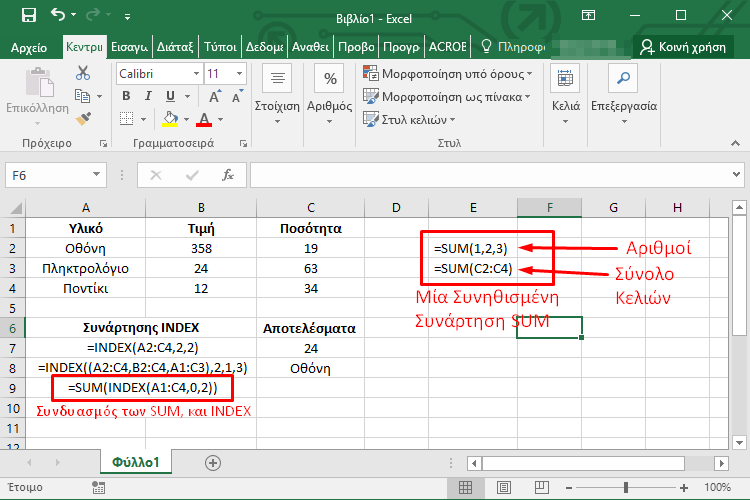Click the Zoom slider handle
Screen dimensions: 750x500
pos(626,488)
